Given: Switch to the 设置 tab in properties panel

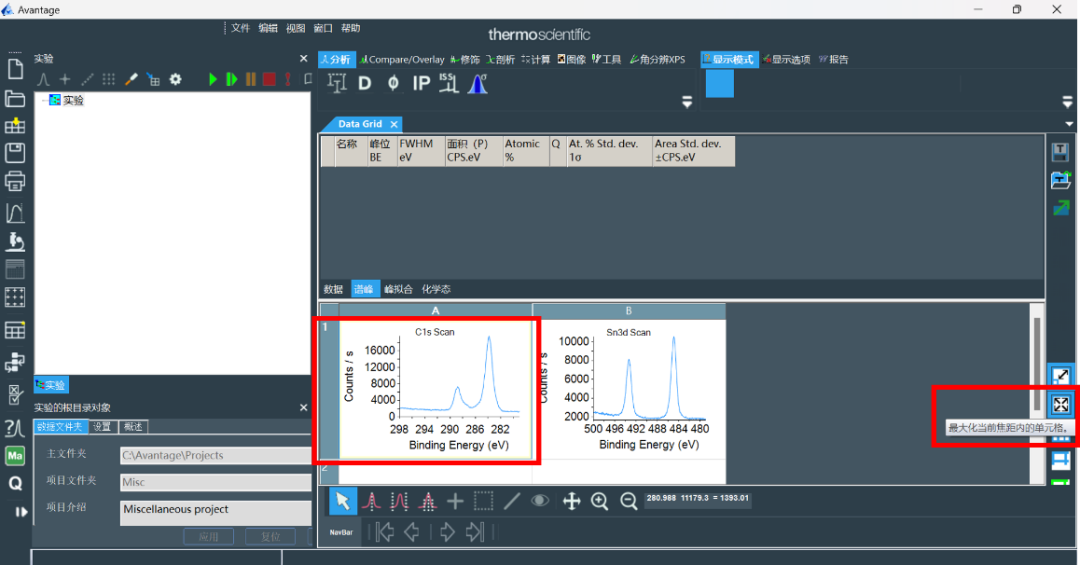Looking at the screenshot, I should tap(103, 427).
